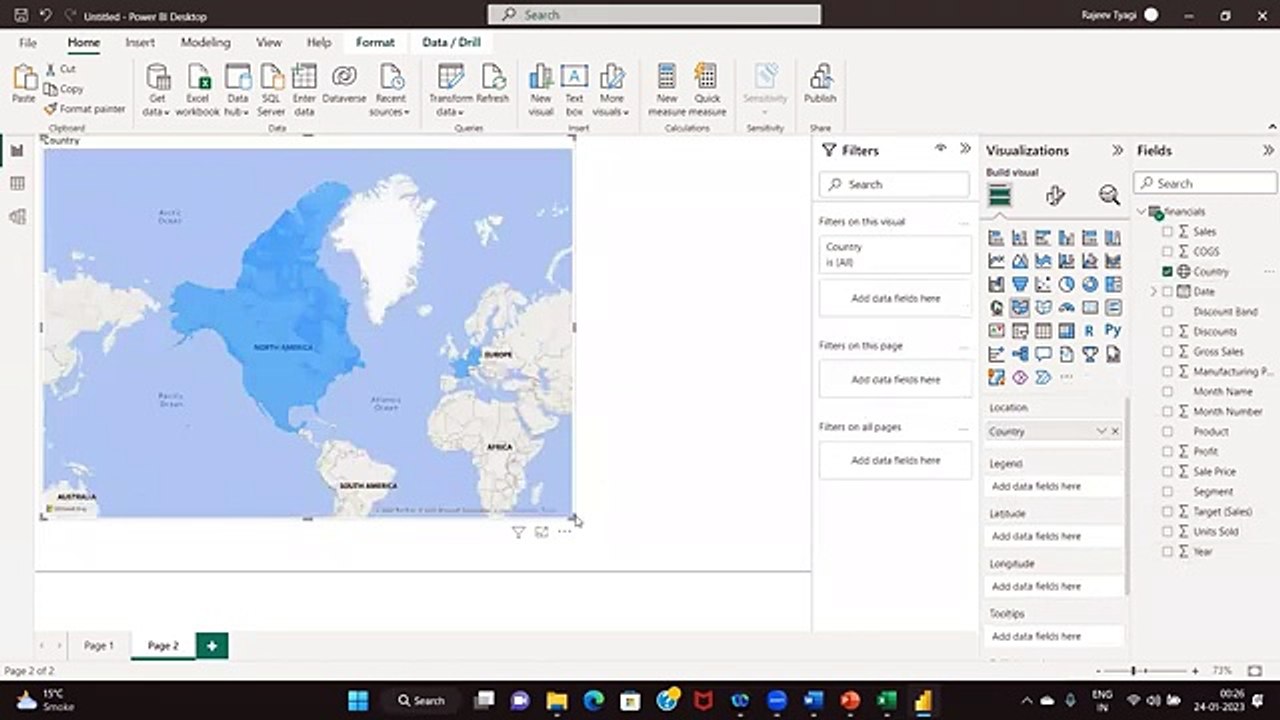Image resolution: width=1280 pixels, height=720 pixels.
Task: Click the Paste icon
Action: click(x=24, y=78)
